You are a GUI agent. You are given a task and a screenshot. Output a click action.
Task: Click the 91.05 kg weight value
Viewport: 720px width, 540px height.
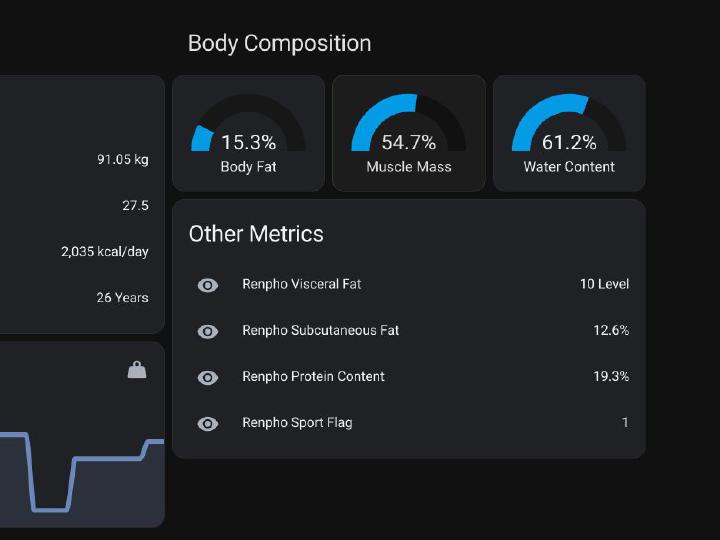(122, 159)
